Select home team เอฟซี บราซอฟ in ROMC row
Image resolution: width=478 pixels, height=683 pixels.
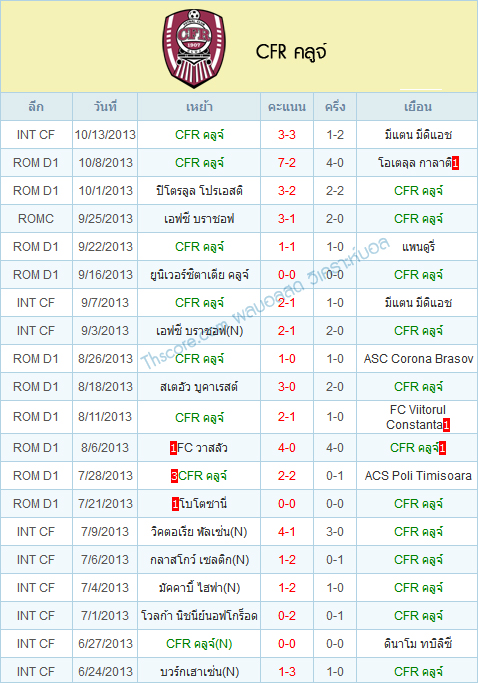pyautogui.click(x=199, y=219)
